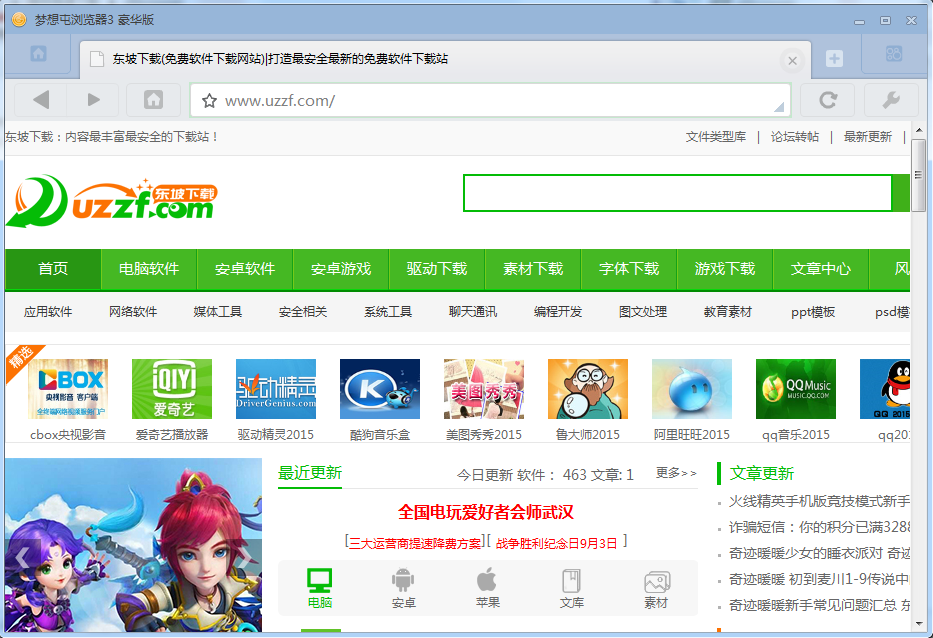Click the game character banner image
Image resolution: width=933 pixels, height=638 pixels.
click(134, 545)
